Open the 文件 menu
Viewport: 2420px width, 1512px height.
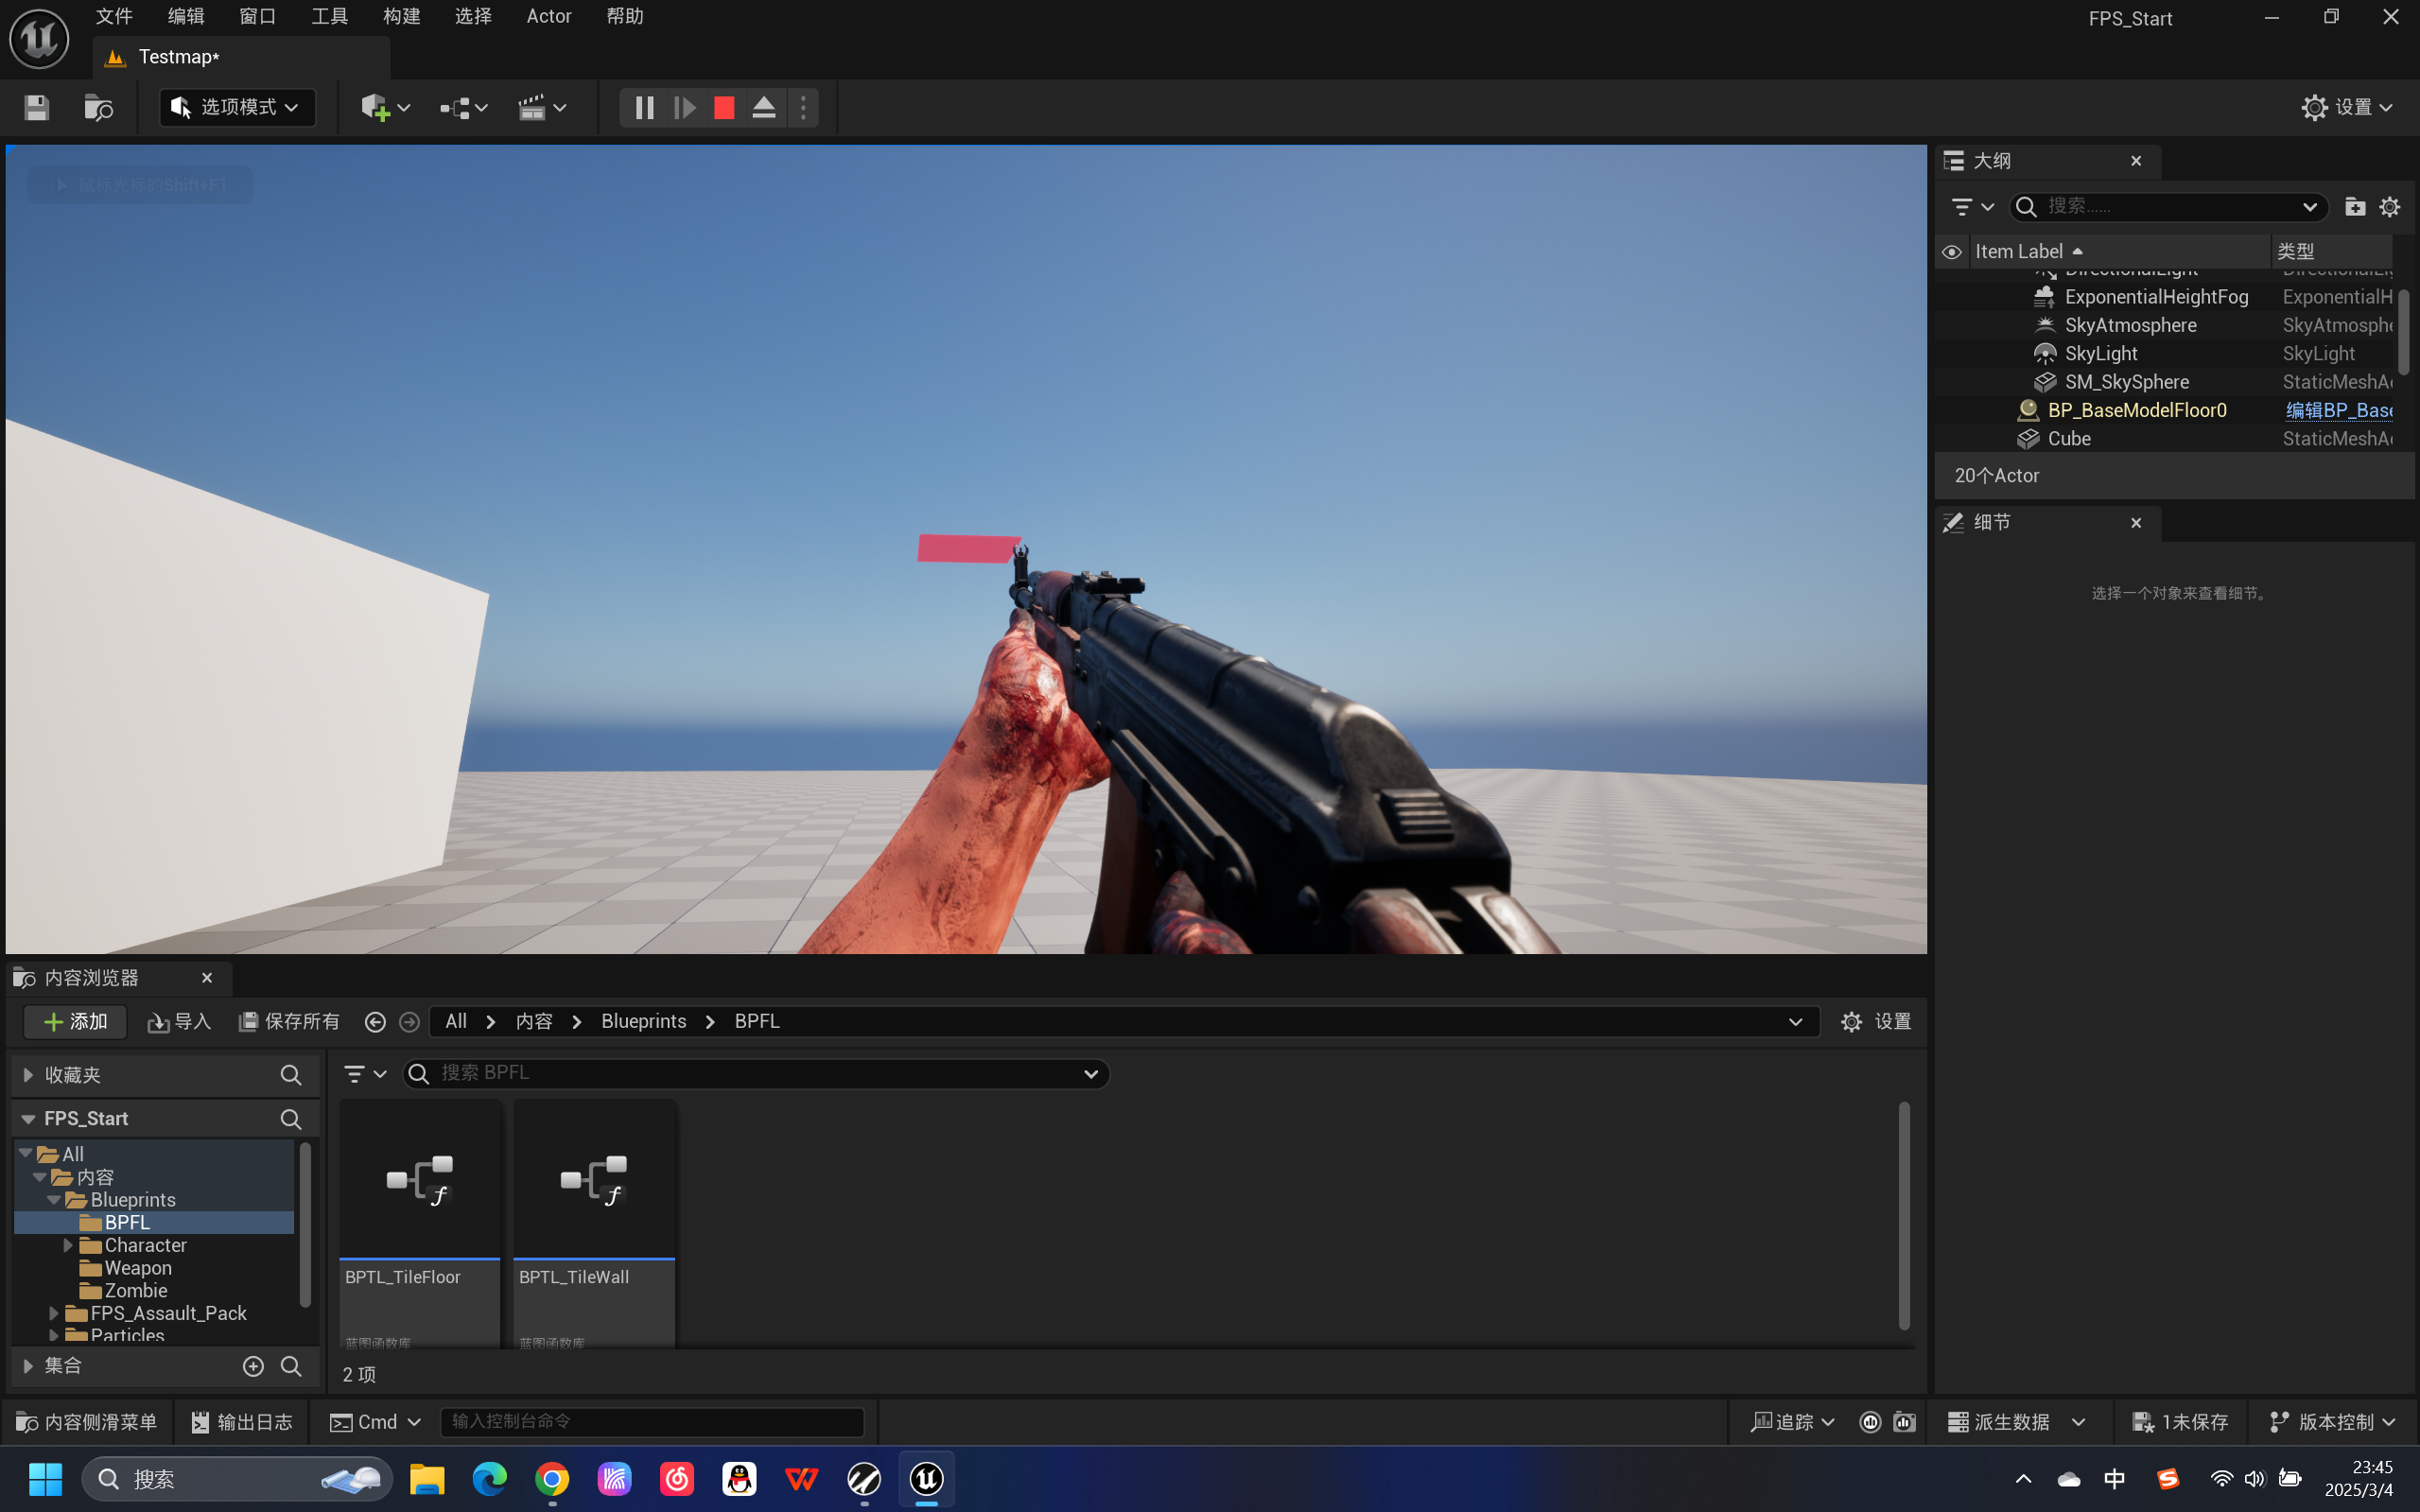(x=114, y=16)
